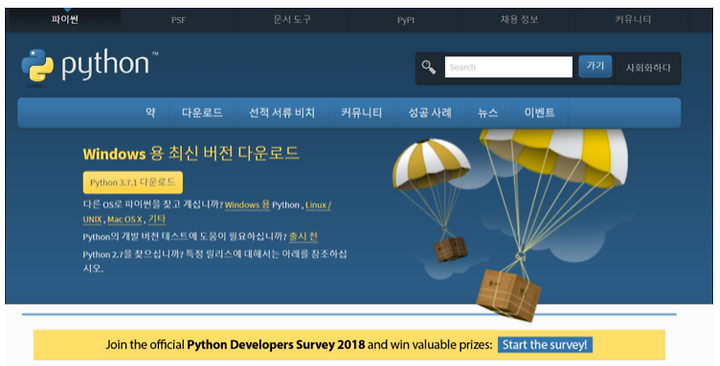This screenshot has height=366, width=720.
Task: Open the 약 navigation menu
Action: (150, 113)
